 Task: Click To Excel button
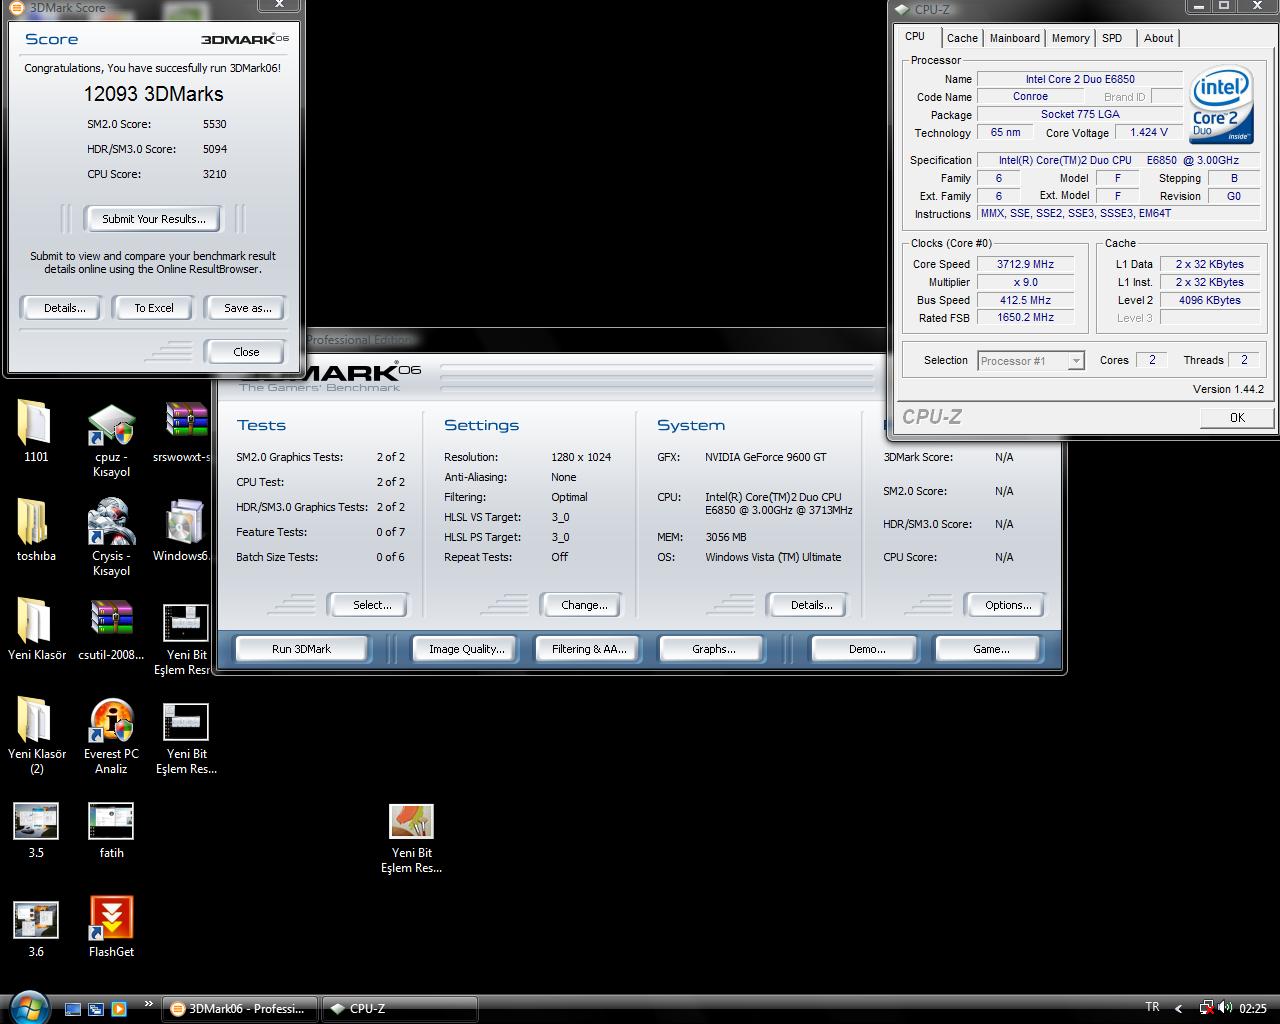[x=154, y=308]
